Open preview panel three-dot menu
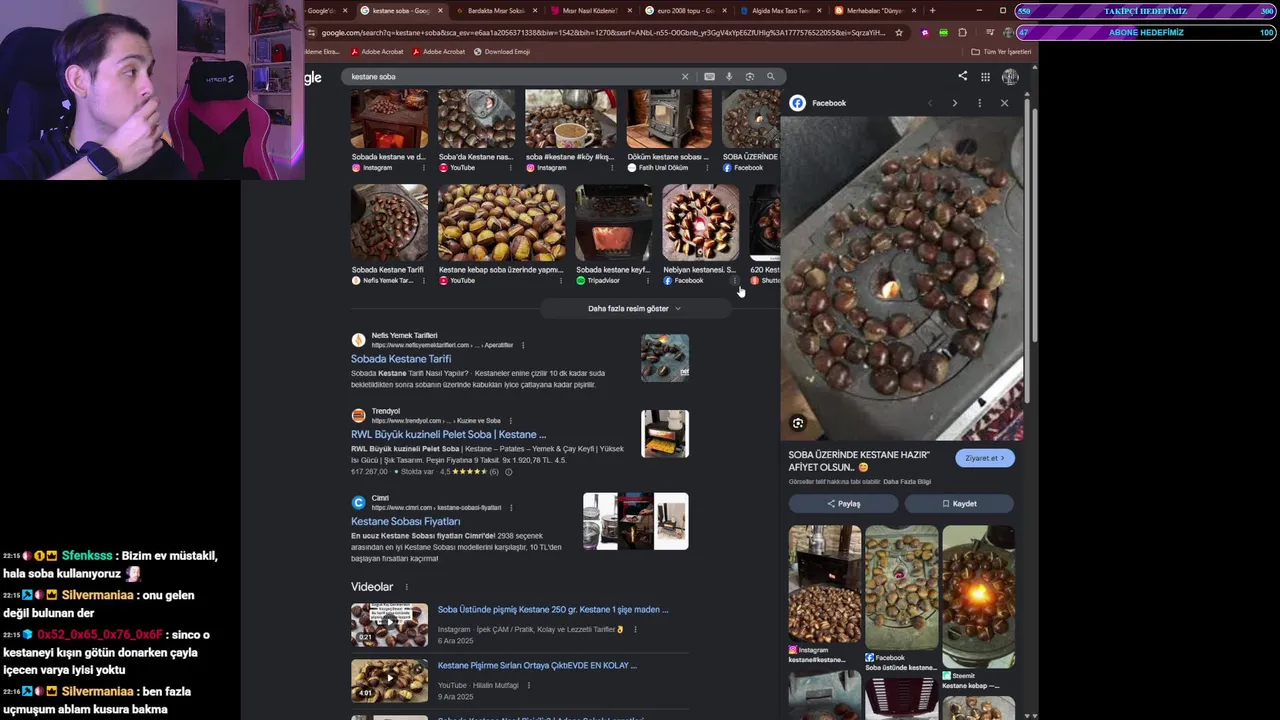This screenshot has height=720, width=1280. coord(979,103)
